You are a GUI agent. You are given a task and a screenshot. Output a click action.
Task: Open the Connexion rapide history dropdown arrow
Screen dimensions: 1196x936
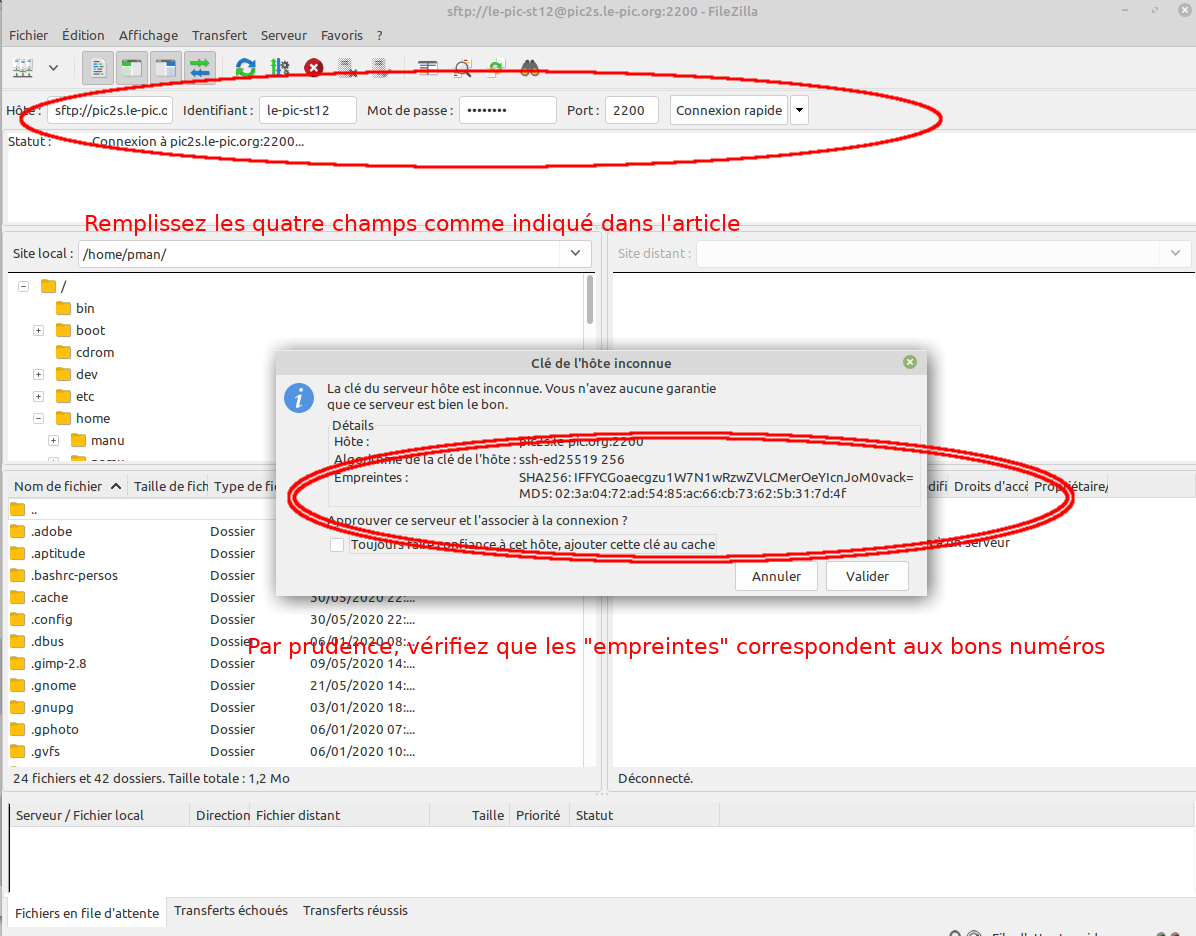tap(799, 111)
